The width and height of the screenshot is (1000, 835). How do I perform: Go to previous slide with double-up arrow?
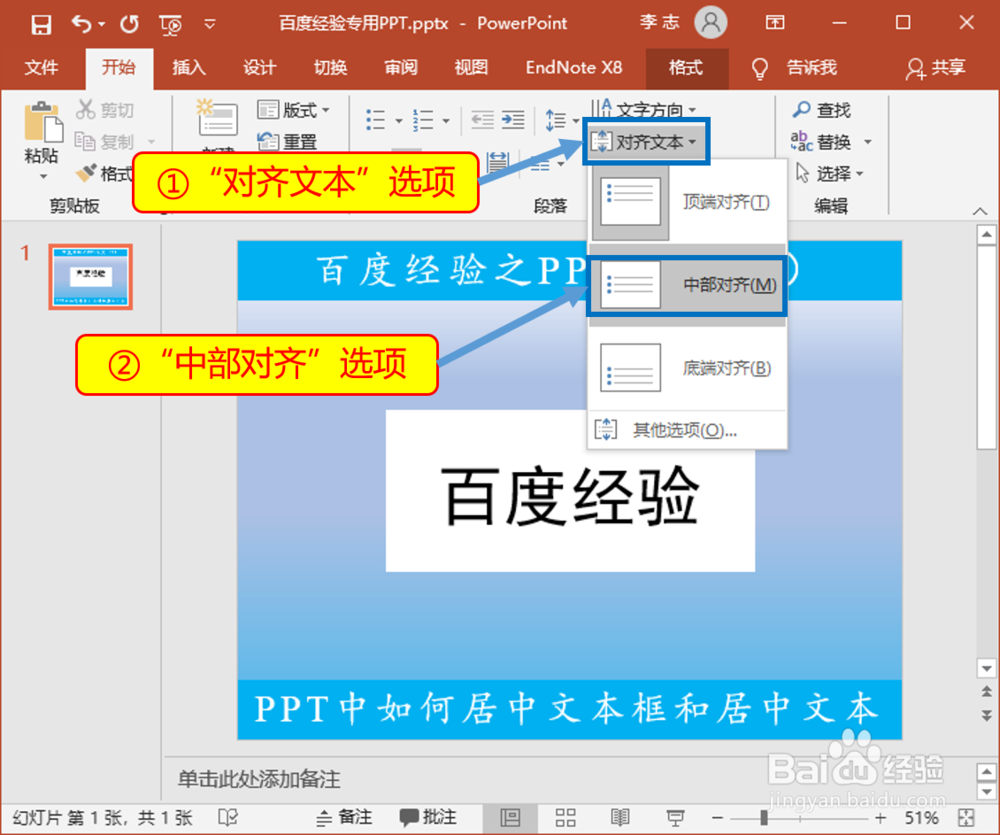pos(987,691)
